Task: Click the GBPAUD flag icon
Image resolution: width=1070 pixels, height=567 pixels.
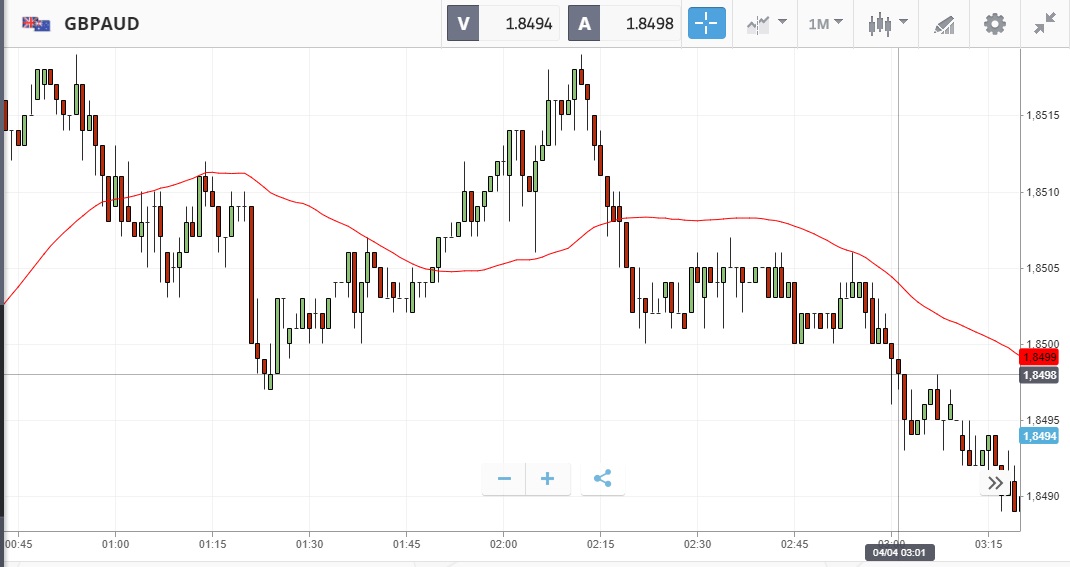Action: point(37,24)
